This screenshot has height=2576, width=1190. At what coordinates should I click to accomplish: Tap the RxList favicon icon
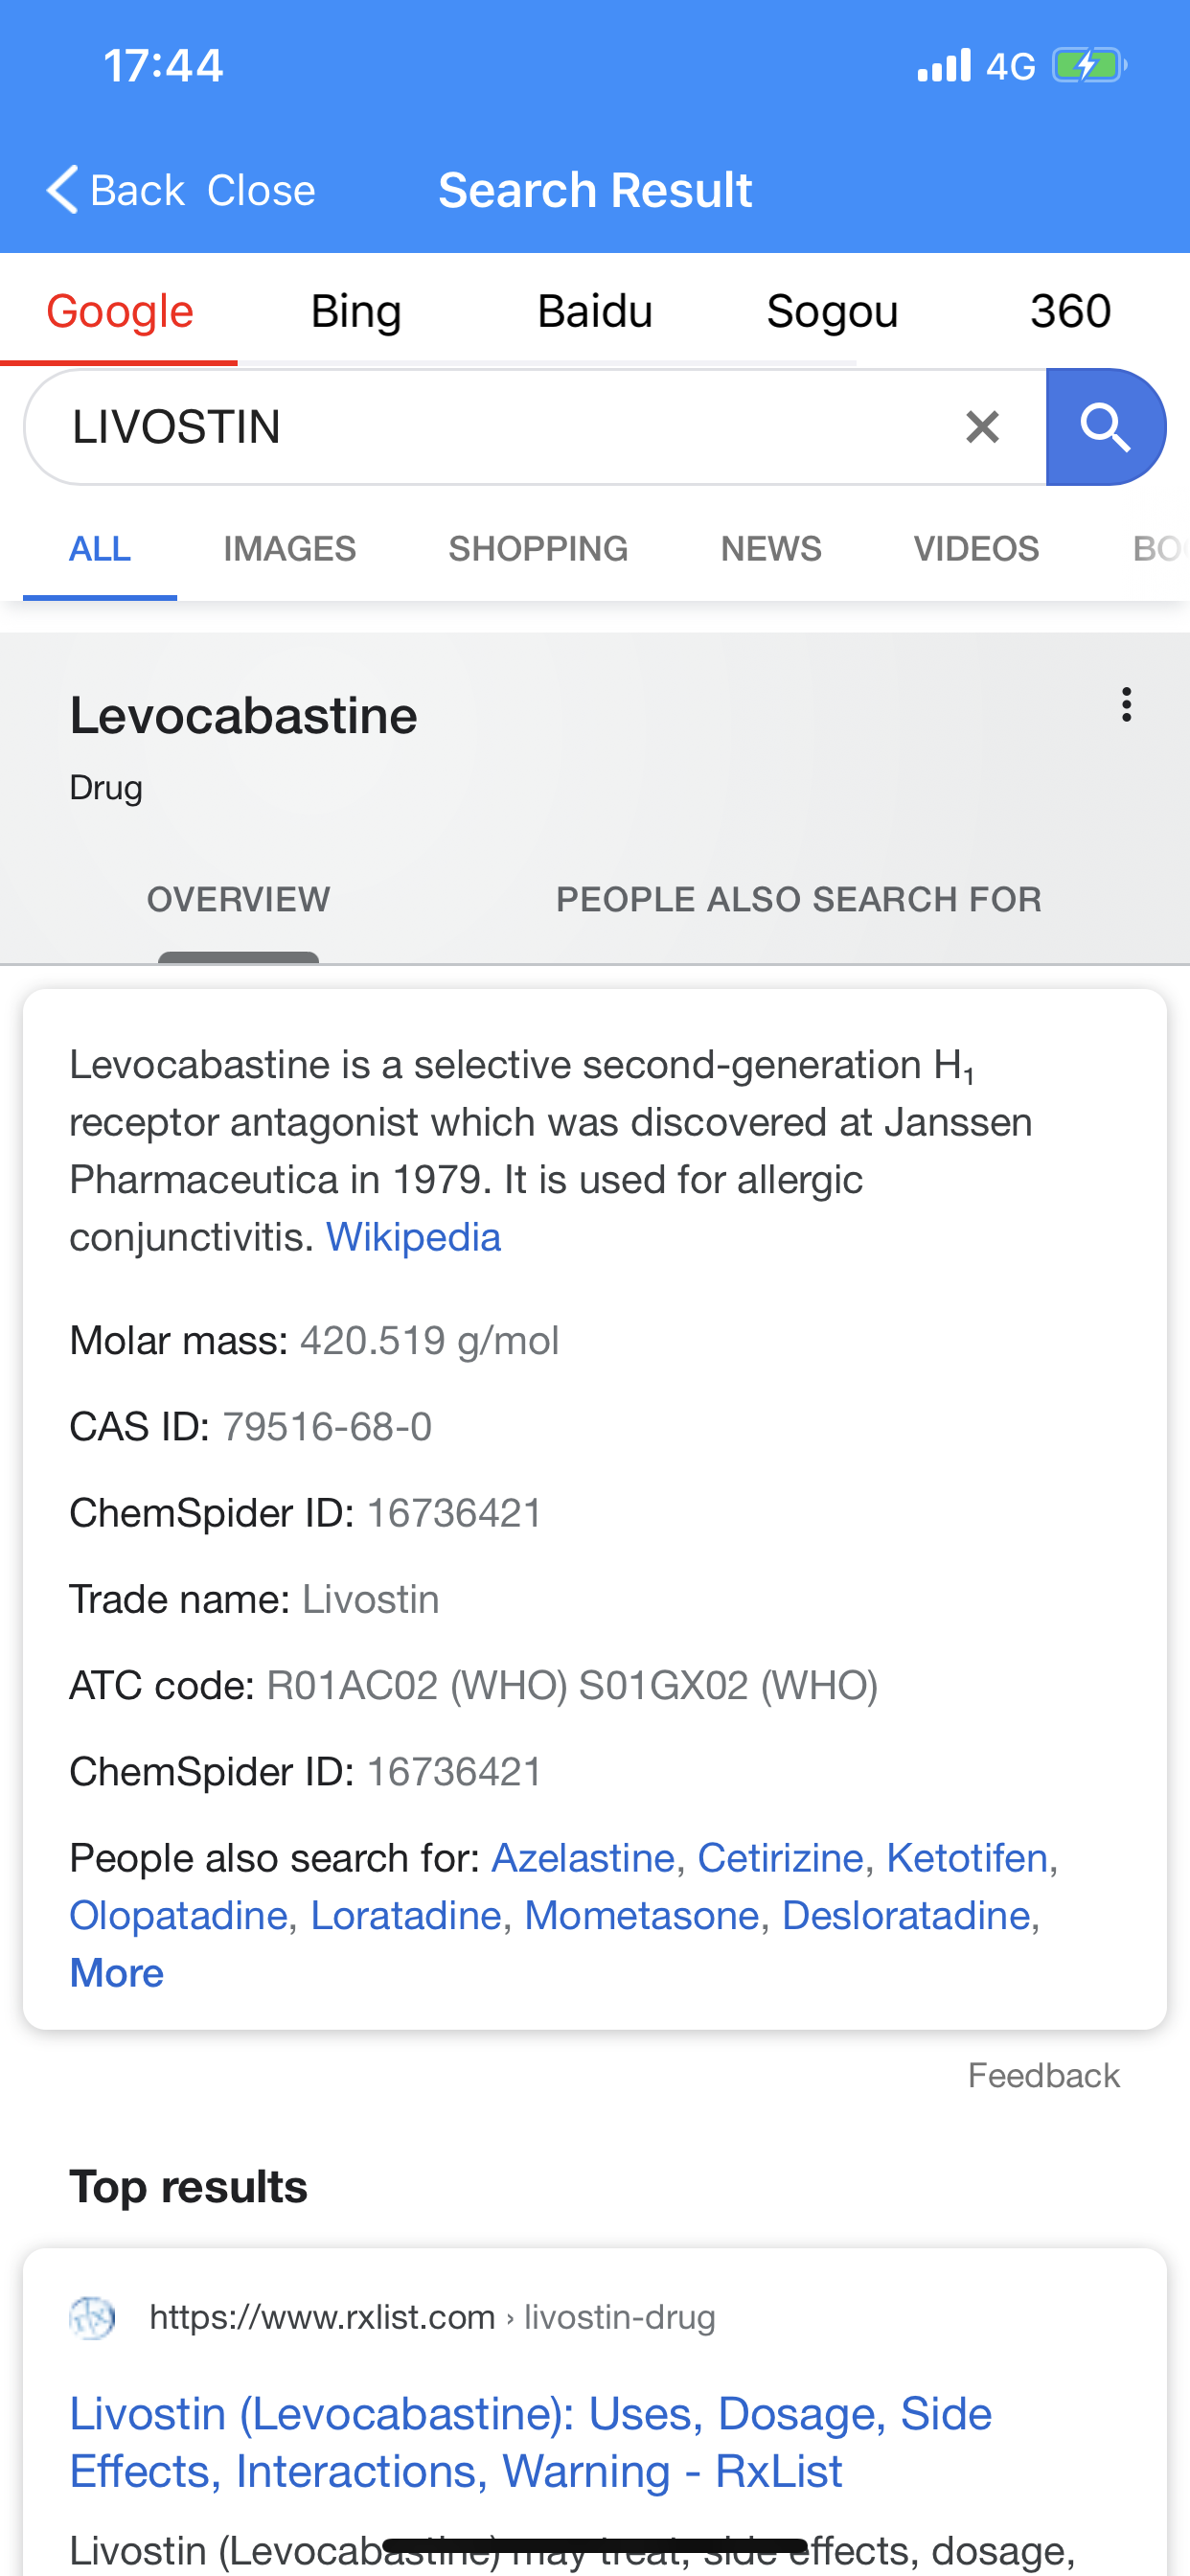[x=92, y=2317]
